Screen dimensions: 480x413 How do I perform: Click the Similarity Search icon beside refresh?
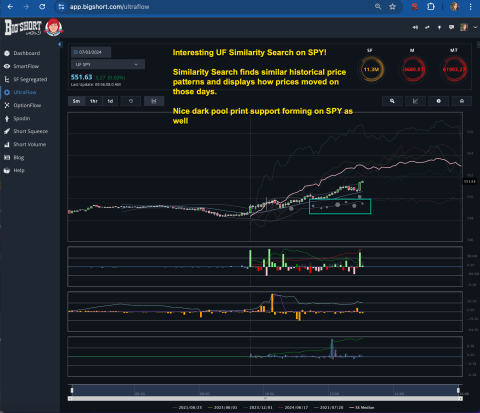(x=154, y=101)
